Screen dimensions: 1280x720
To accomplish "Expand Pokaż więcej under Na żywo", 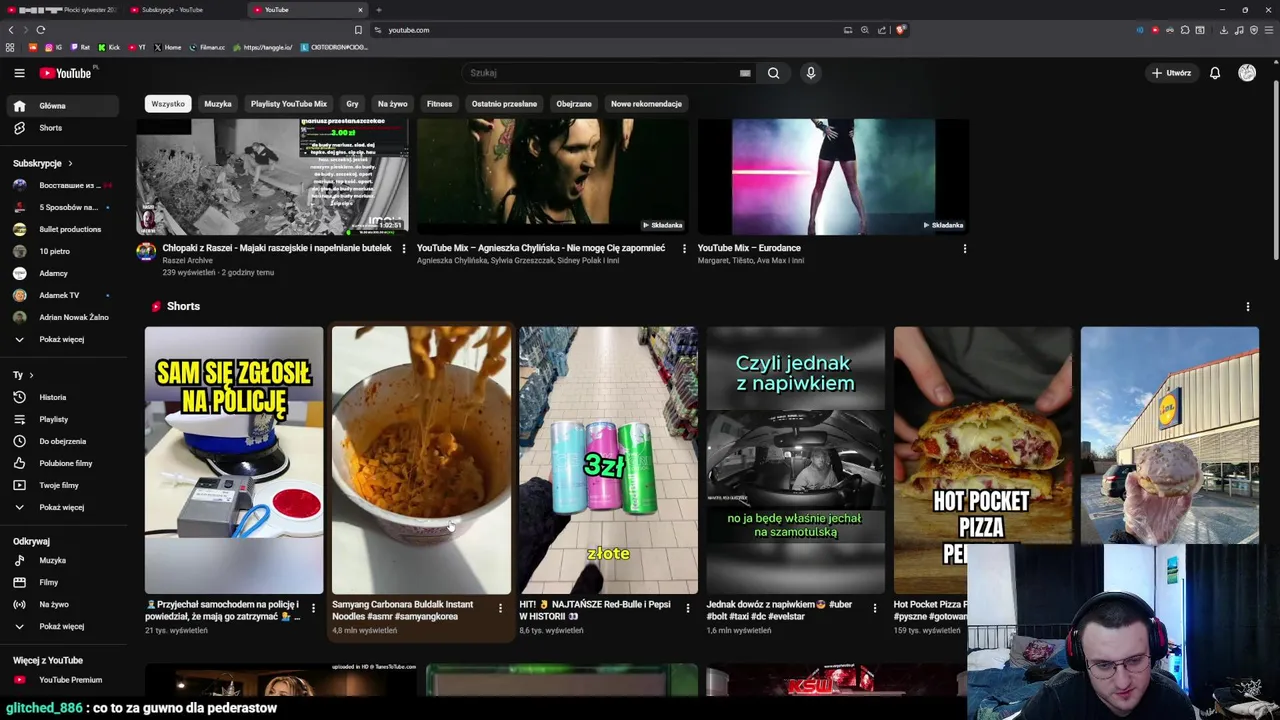I will [x=61, y=626].
